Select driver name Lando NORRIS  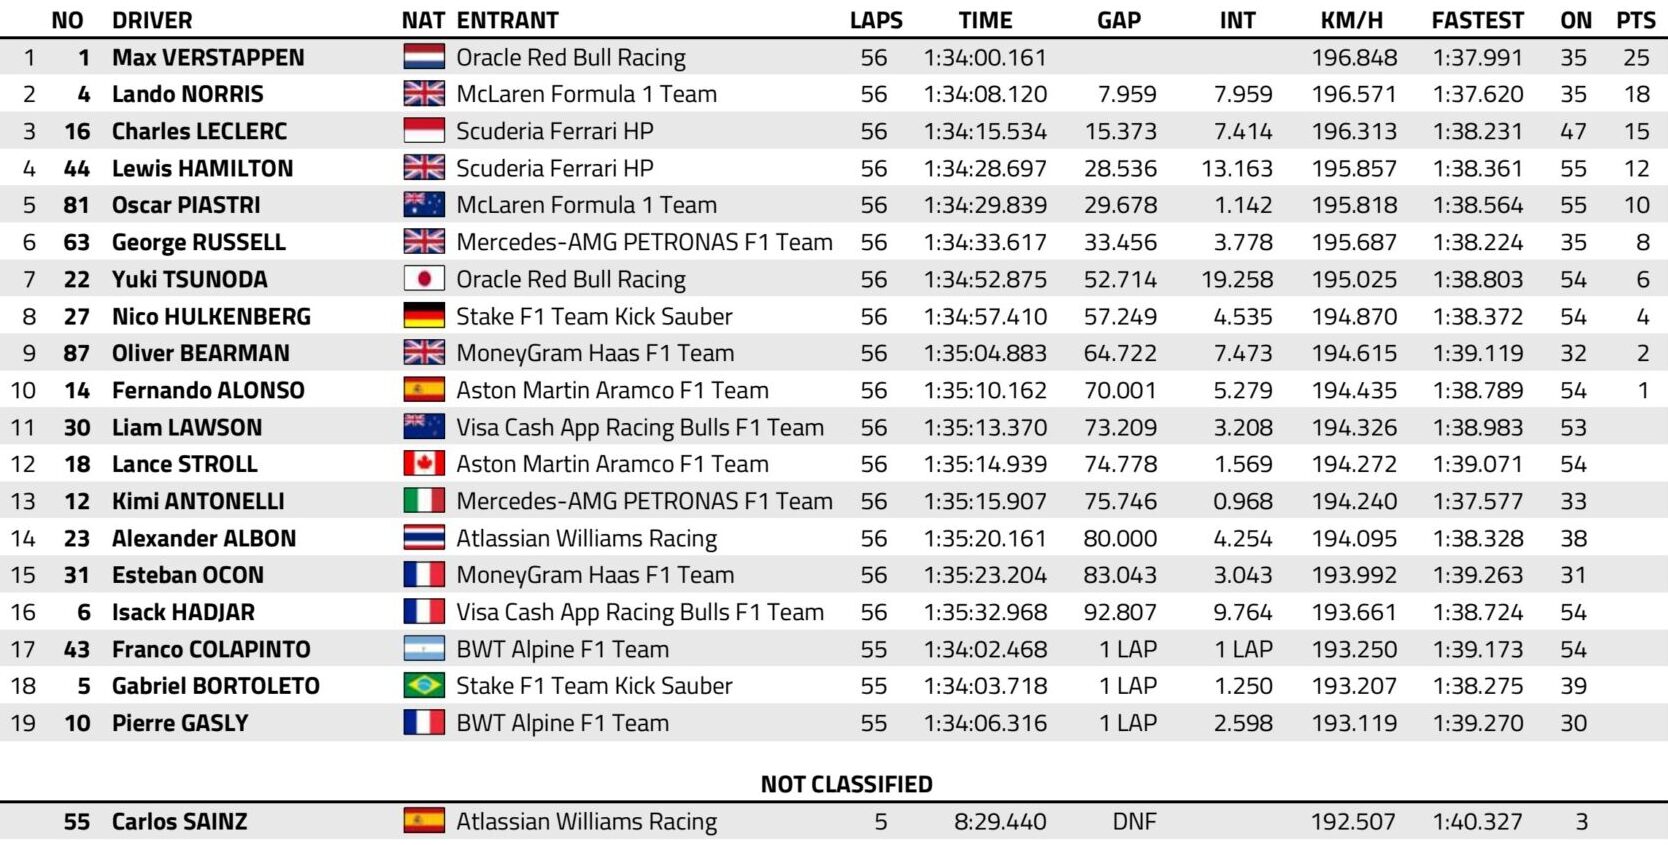[188, 94]
